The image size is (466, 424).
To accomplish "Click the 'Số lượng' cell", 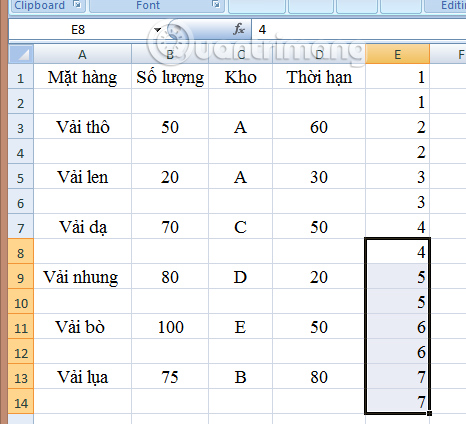I will coord(170,76).
